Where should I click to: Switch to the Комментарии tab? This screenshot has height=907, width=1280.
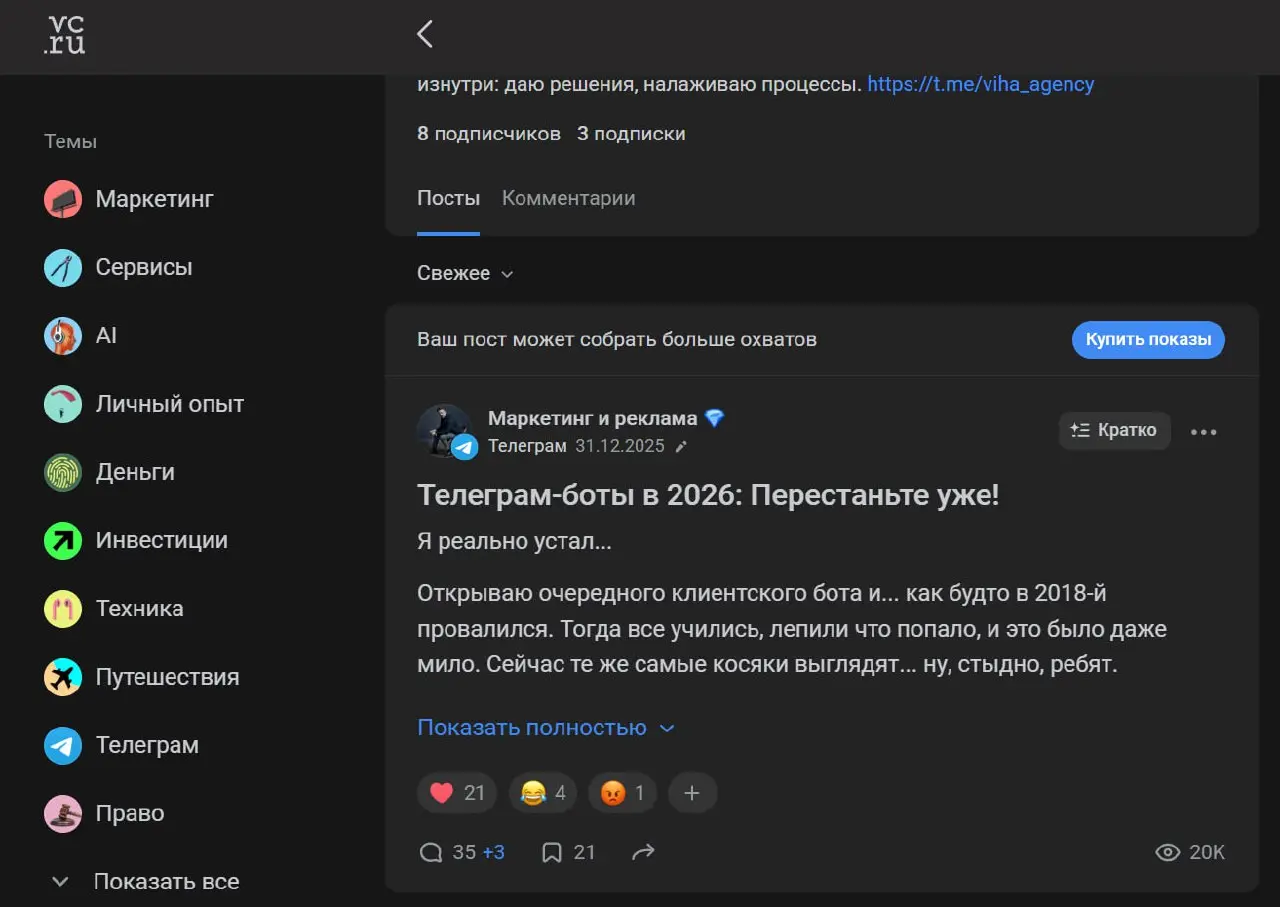568,198
